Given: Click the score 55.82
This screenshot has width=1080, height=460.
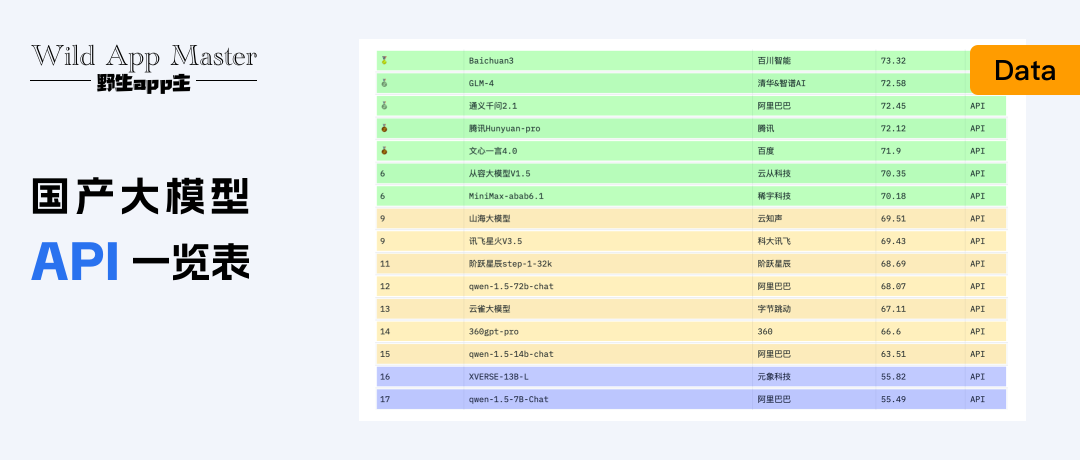Looking at the screenshot, I should [893, 377].
